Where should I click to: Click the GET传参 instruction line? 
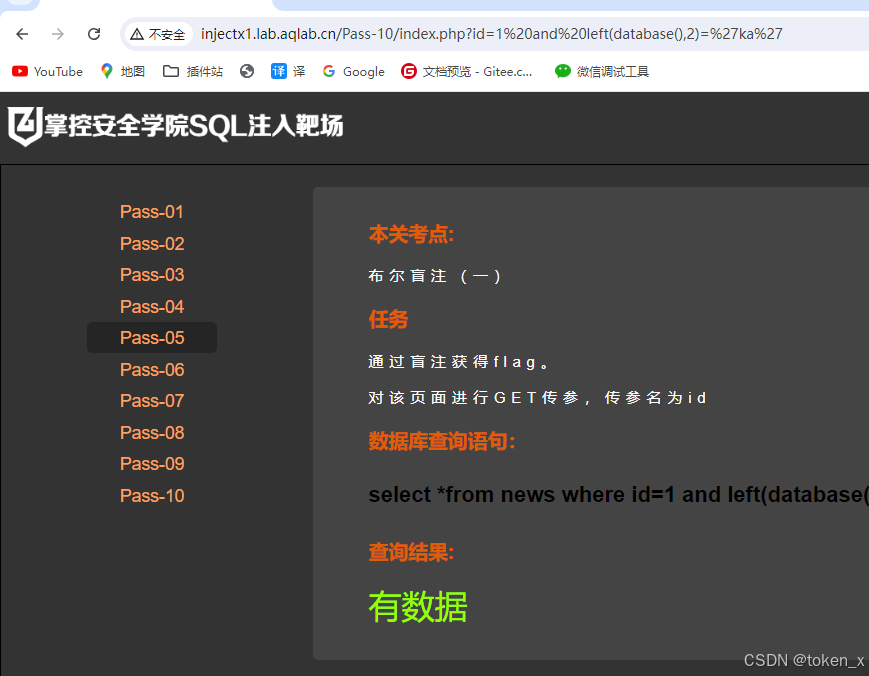tap(537, 397)
